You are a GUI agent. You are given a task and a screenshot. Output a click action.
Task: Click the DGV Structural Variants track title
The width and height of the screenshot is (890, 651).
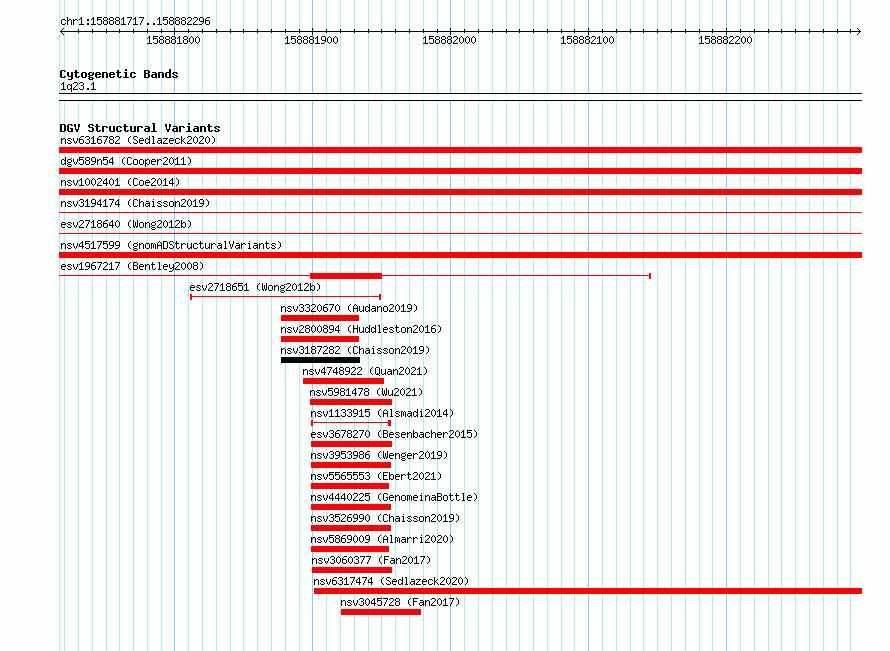coord(140,128)
